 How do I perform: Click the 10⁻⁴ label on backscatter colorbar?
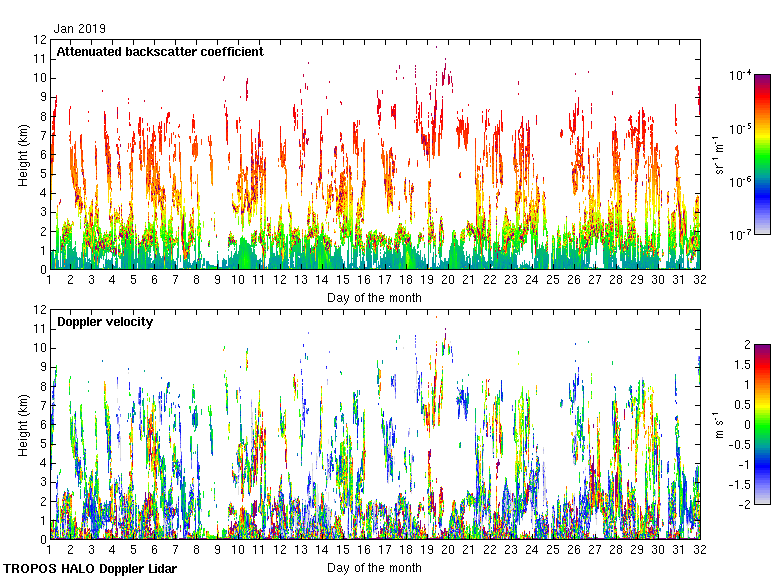pos(741,75)
